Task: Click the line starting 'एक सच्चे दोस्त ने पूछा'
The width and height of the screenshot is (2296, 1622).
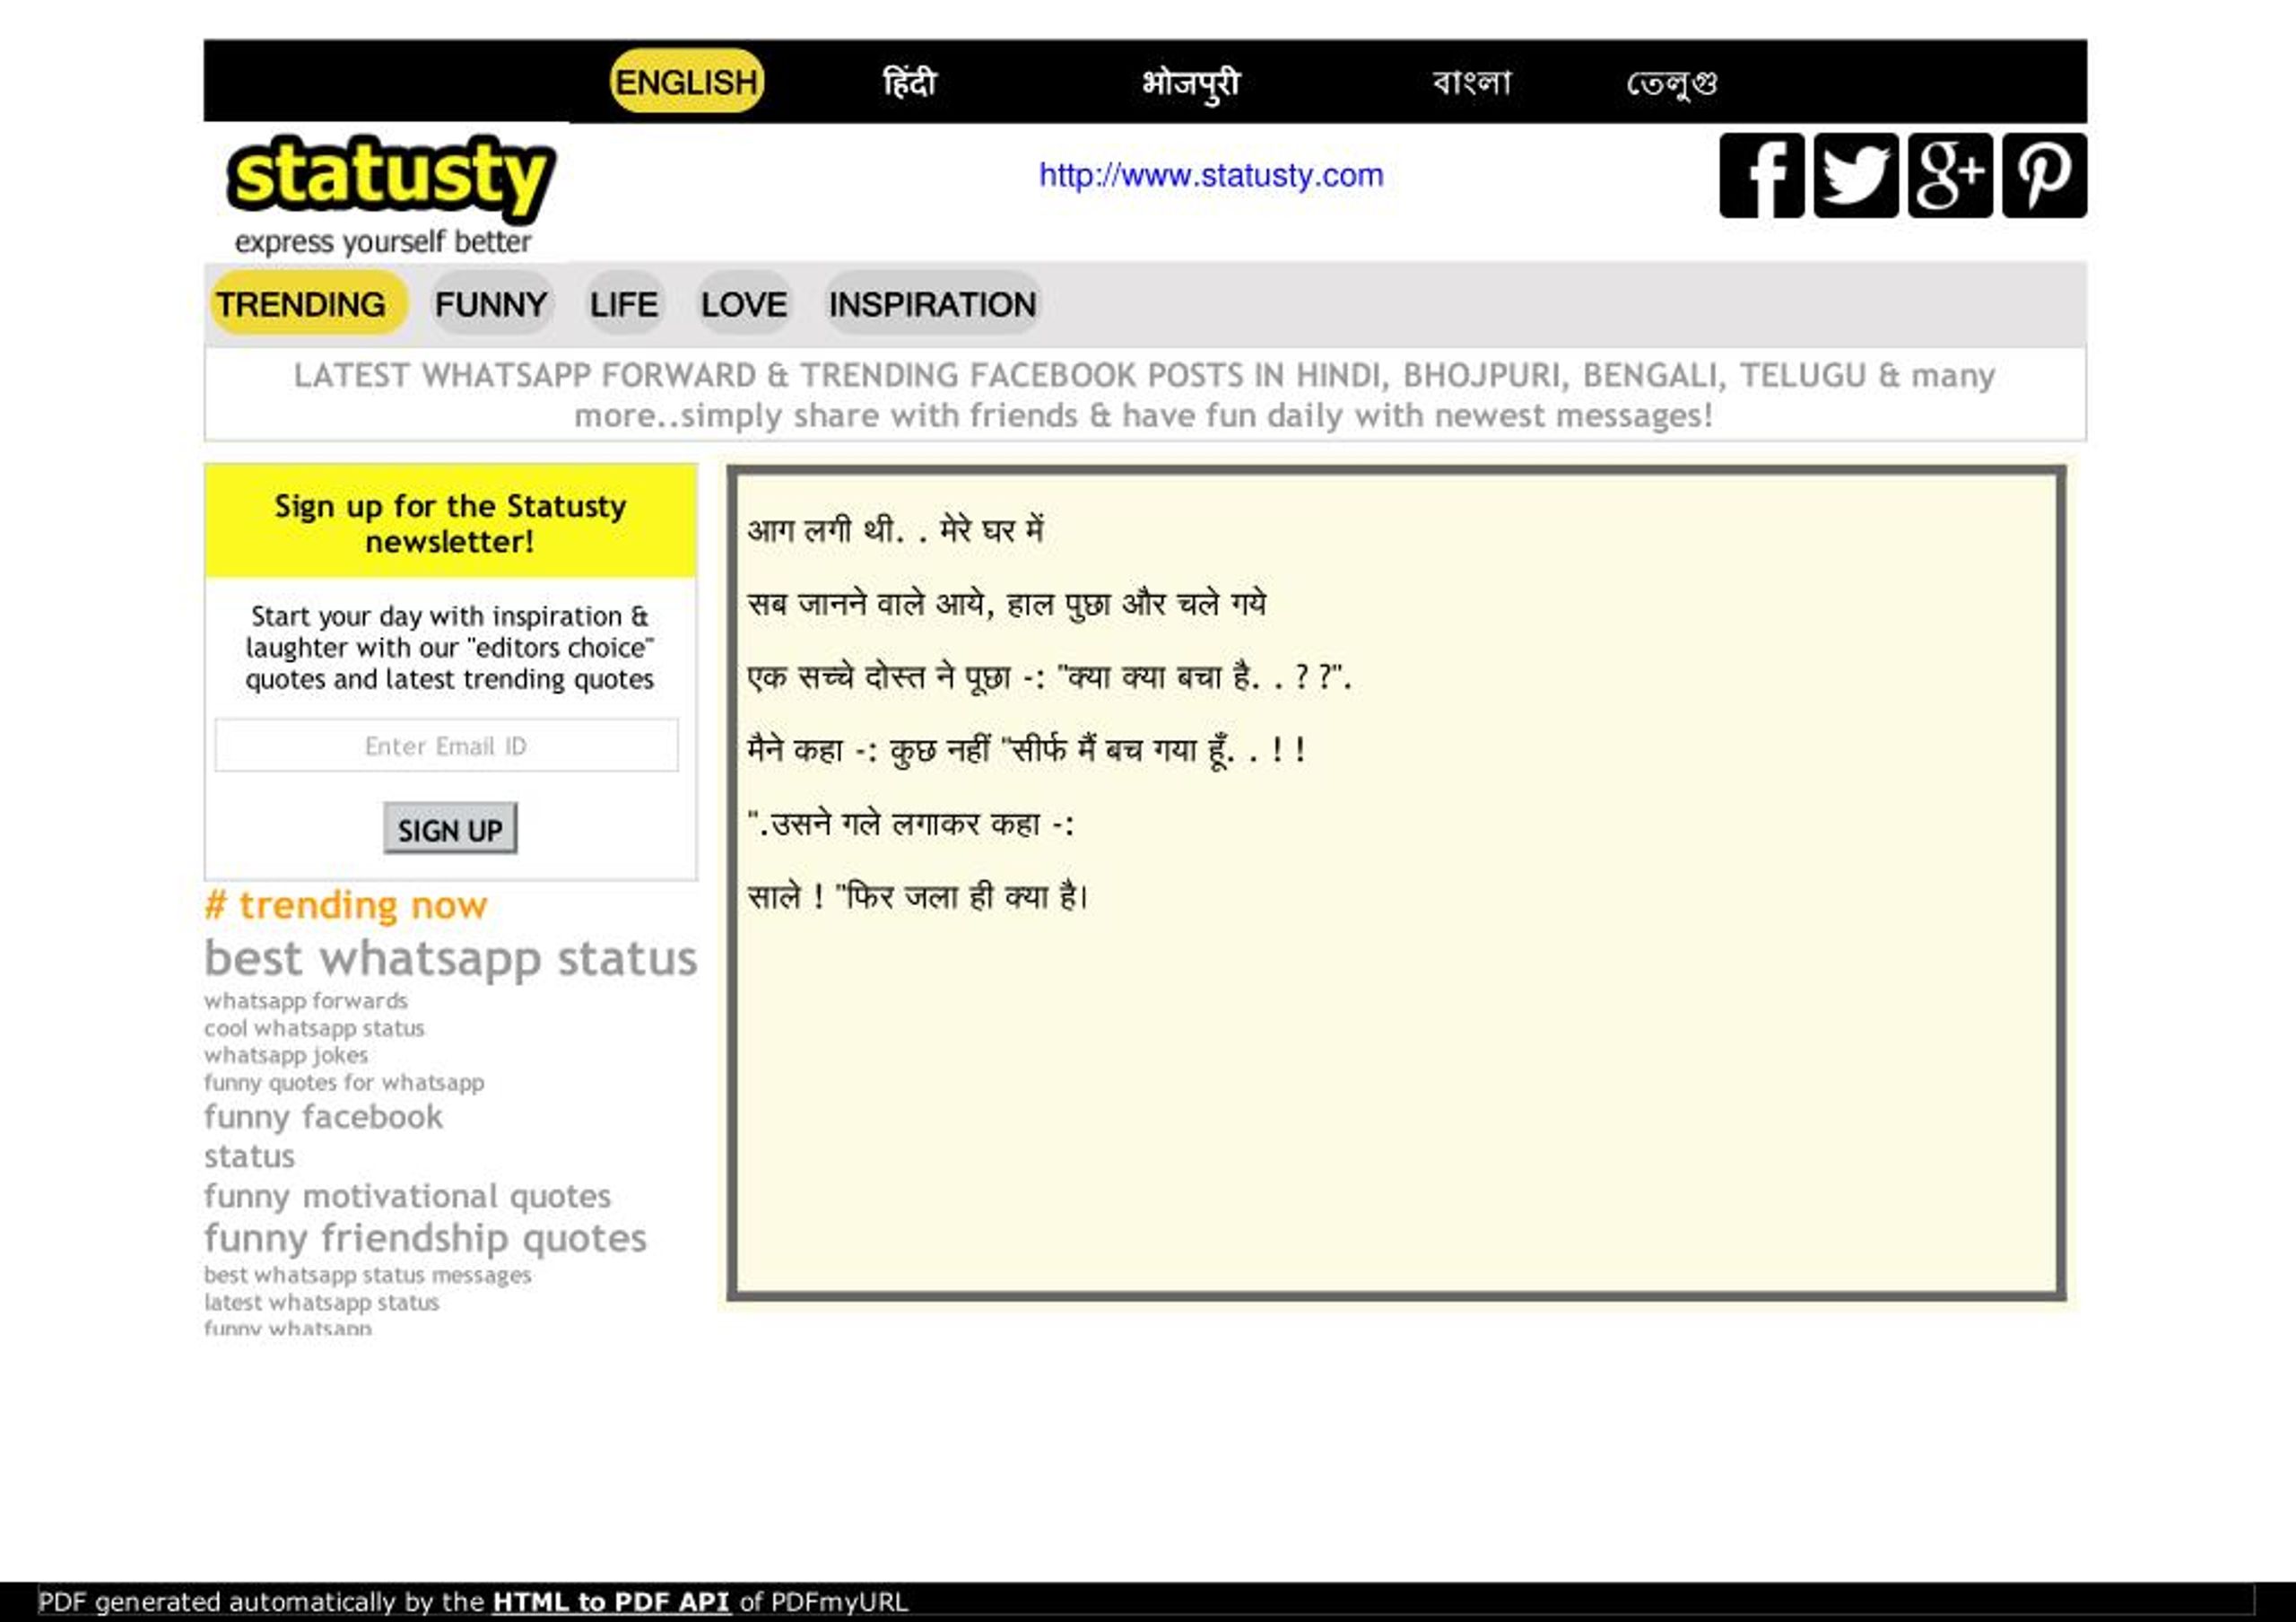Action: [x=1049, y=677]
